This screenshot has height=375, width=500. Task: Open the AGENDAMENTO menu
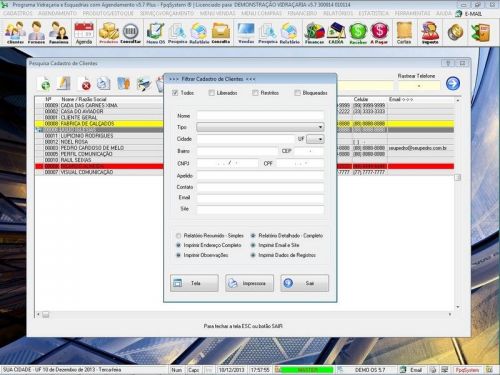click(57, 13)
